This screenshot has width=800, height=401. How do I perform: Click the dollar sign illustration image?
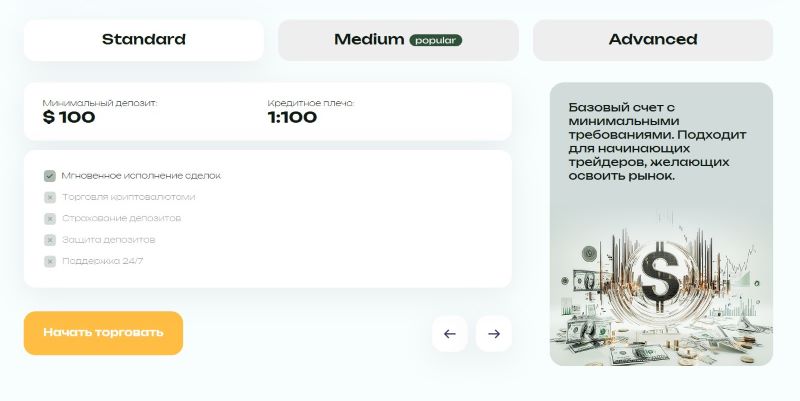[661, 286]
